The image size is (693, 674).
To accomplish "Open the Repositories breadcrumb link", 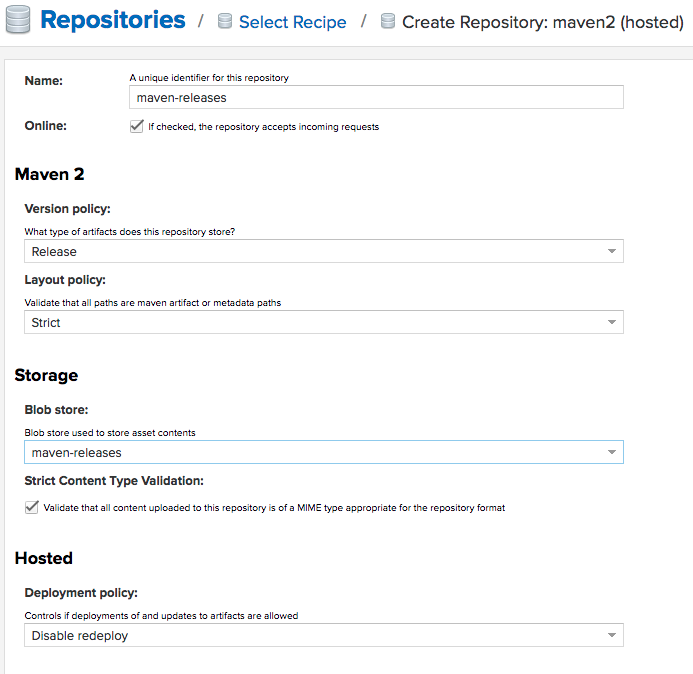I will click(x=113, y=20).
